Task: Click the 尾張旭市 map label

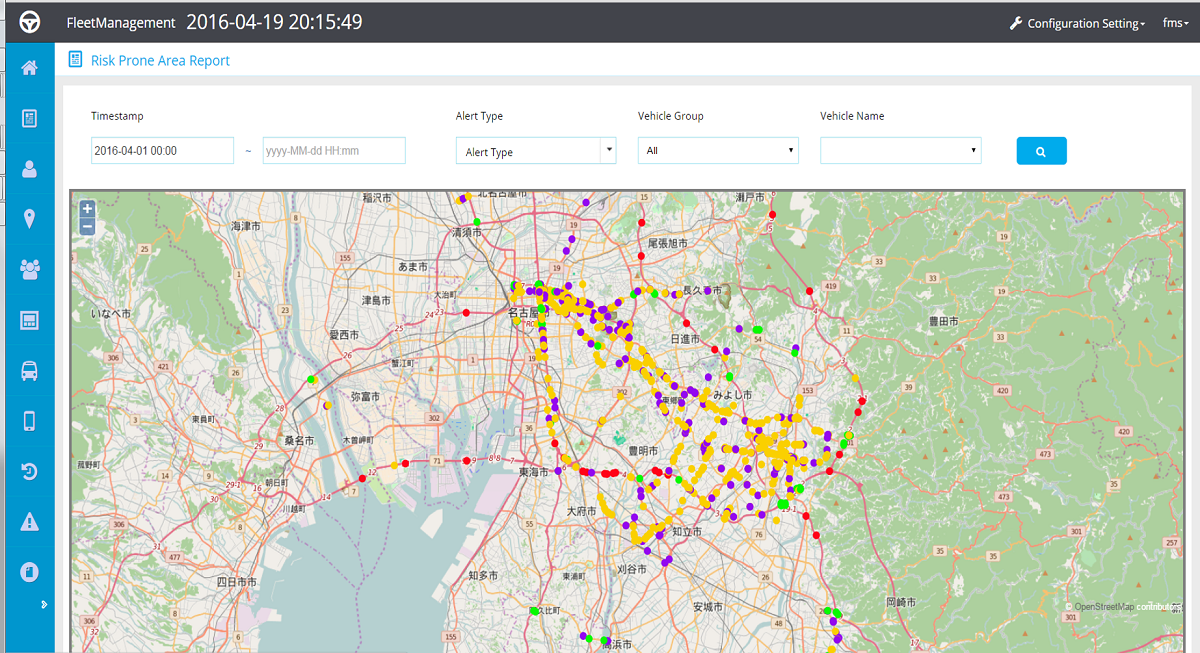Action: coord(669,243)
